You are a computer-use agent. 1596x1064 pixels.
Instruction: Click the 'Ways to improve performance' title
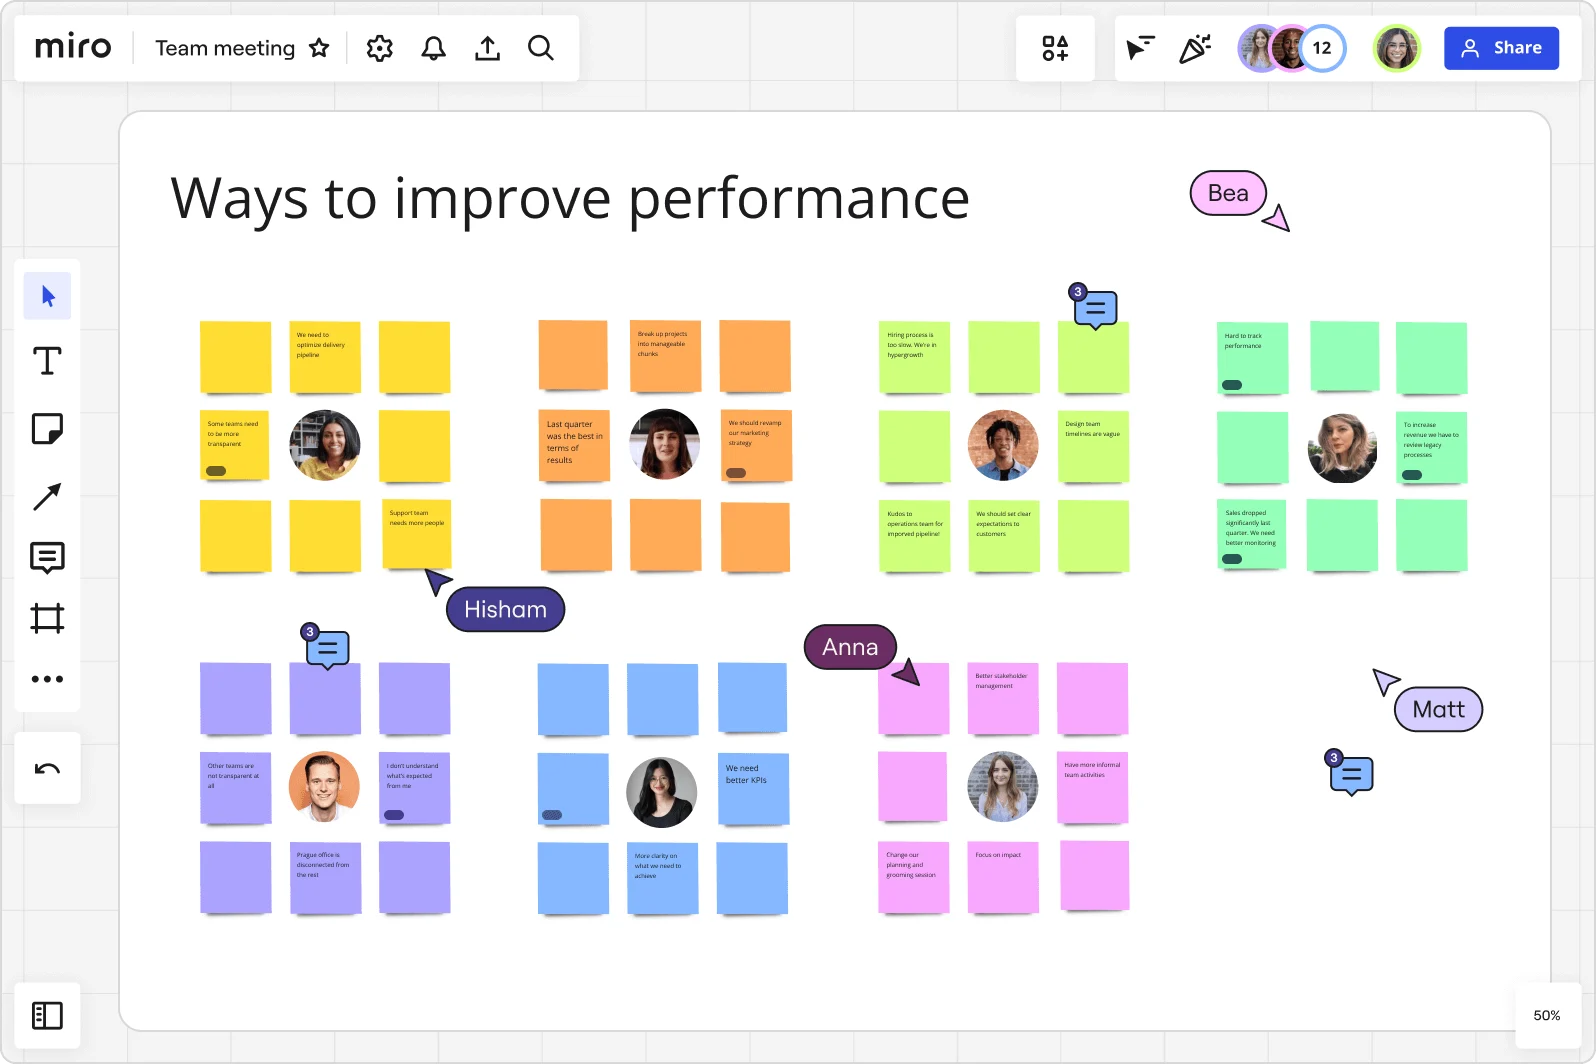pos(570,198)
